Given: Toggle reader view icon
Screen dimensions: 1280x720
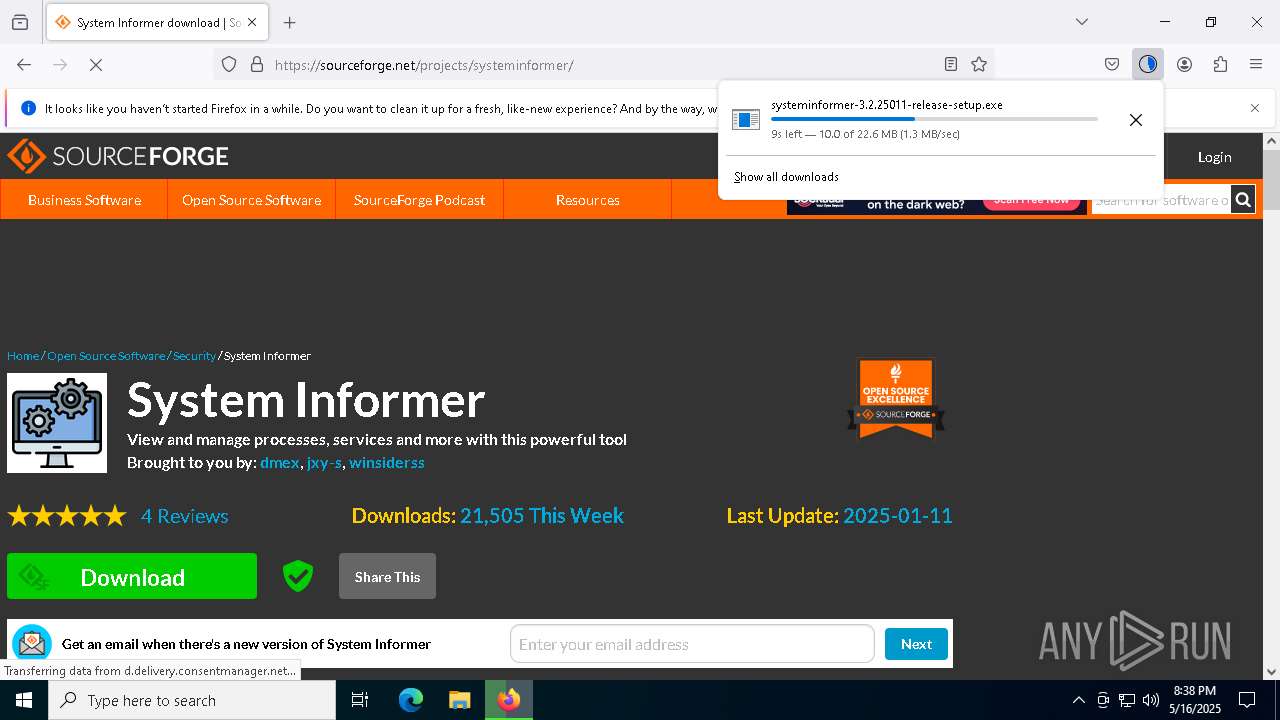Looking at the screenshot, I should (951, 65).
